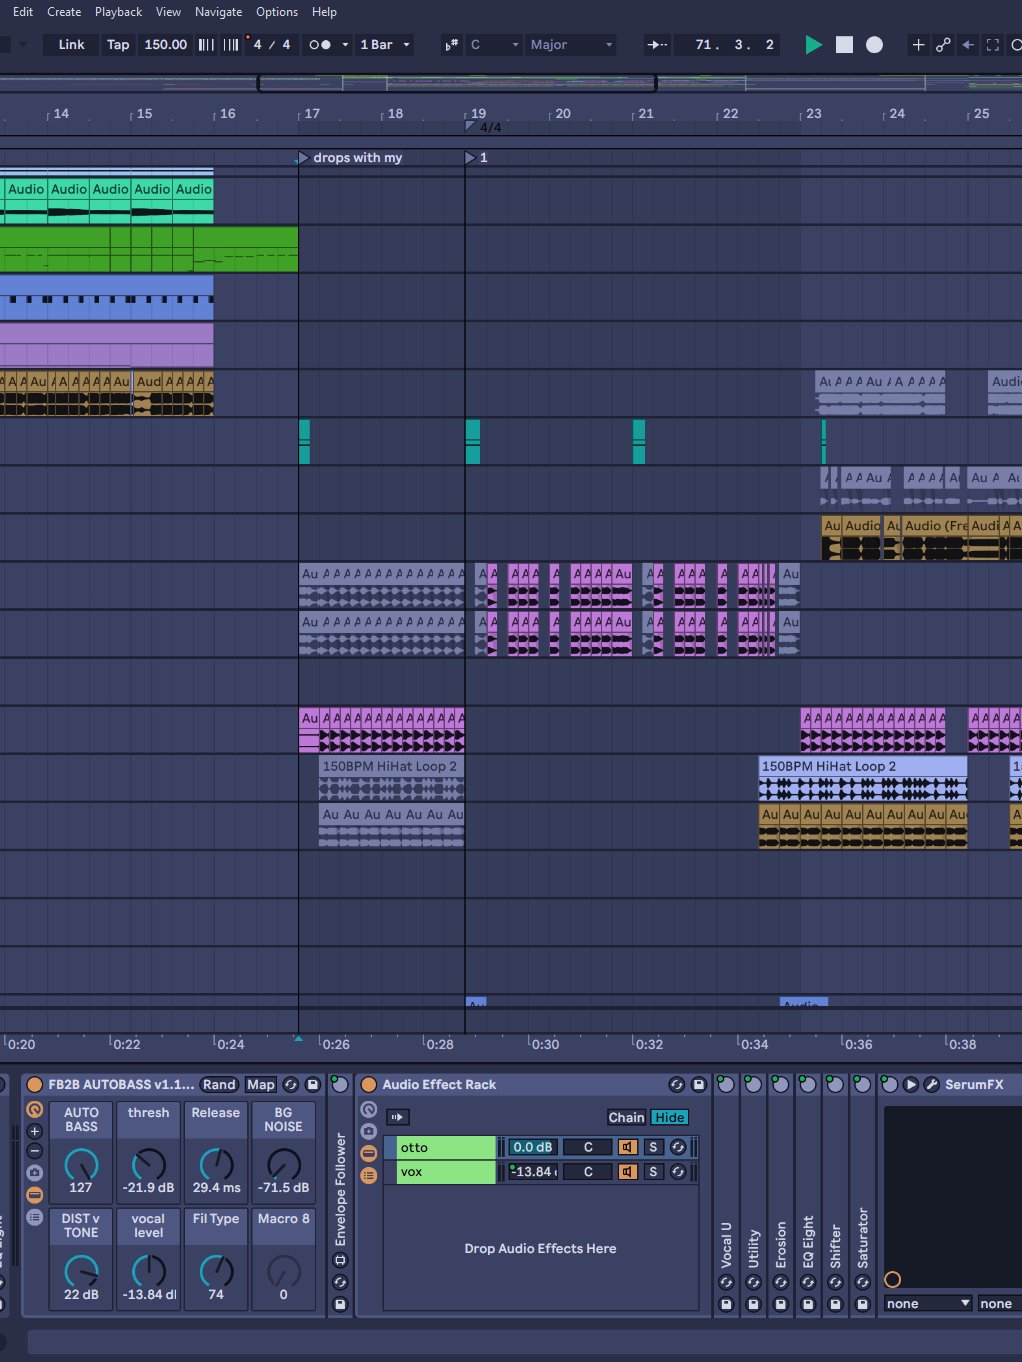Open the Playback menu
This screenshot has width=1022, height=1362.
click(x=117, y=11)
